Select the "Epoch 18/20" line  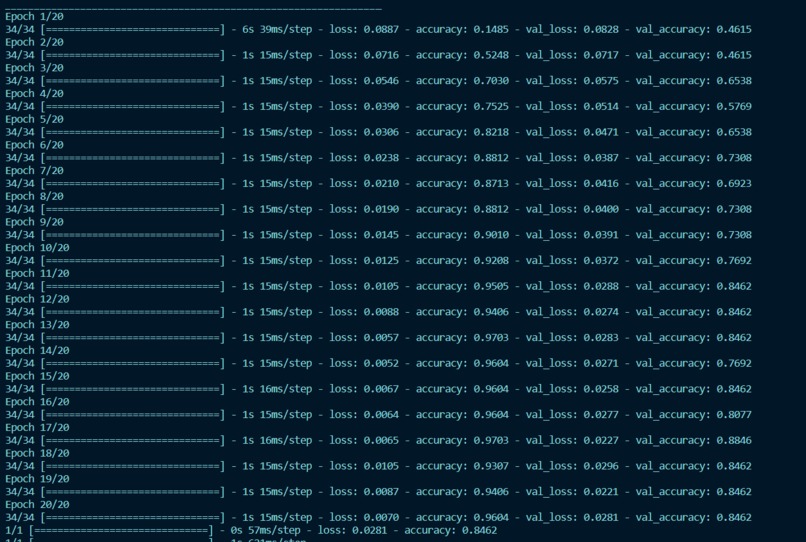click(x=37, y=454)
